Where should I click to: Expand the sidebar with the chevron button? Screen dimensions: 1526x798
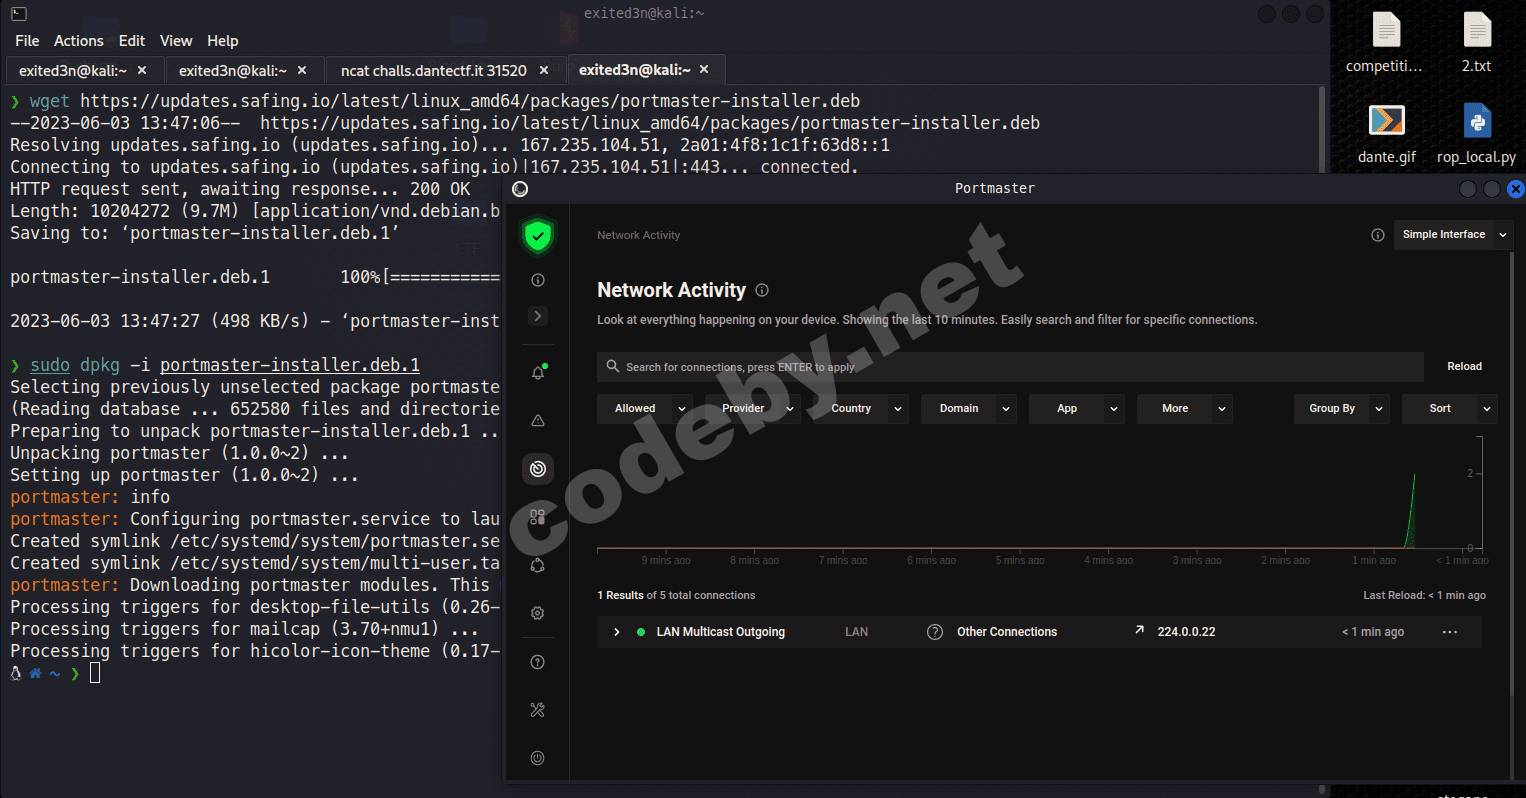tap(538, 316)
